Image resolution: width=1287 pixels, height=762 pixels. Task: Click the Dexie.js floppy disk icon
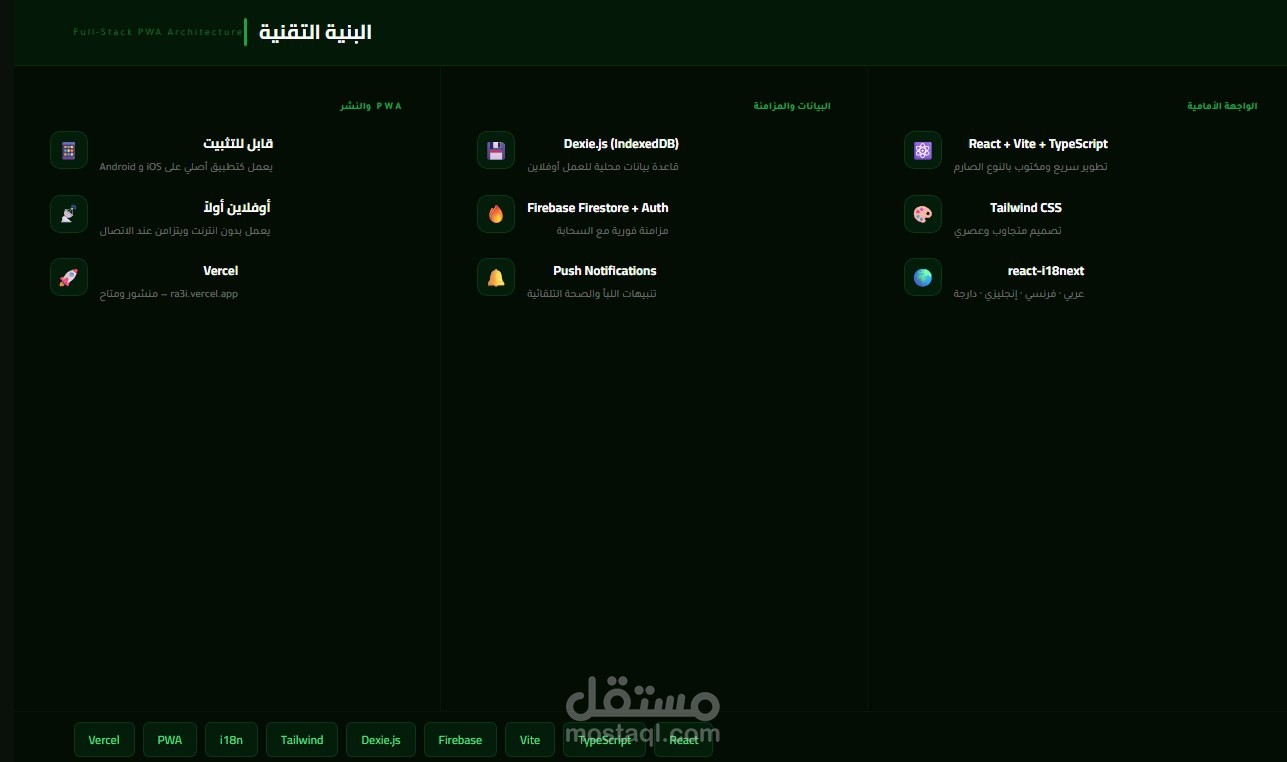pos(496,150)
